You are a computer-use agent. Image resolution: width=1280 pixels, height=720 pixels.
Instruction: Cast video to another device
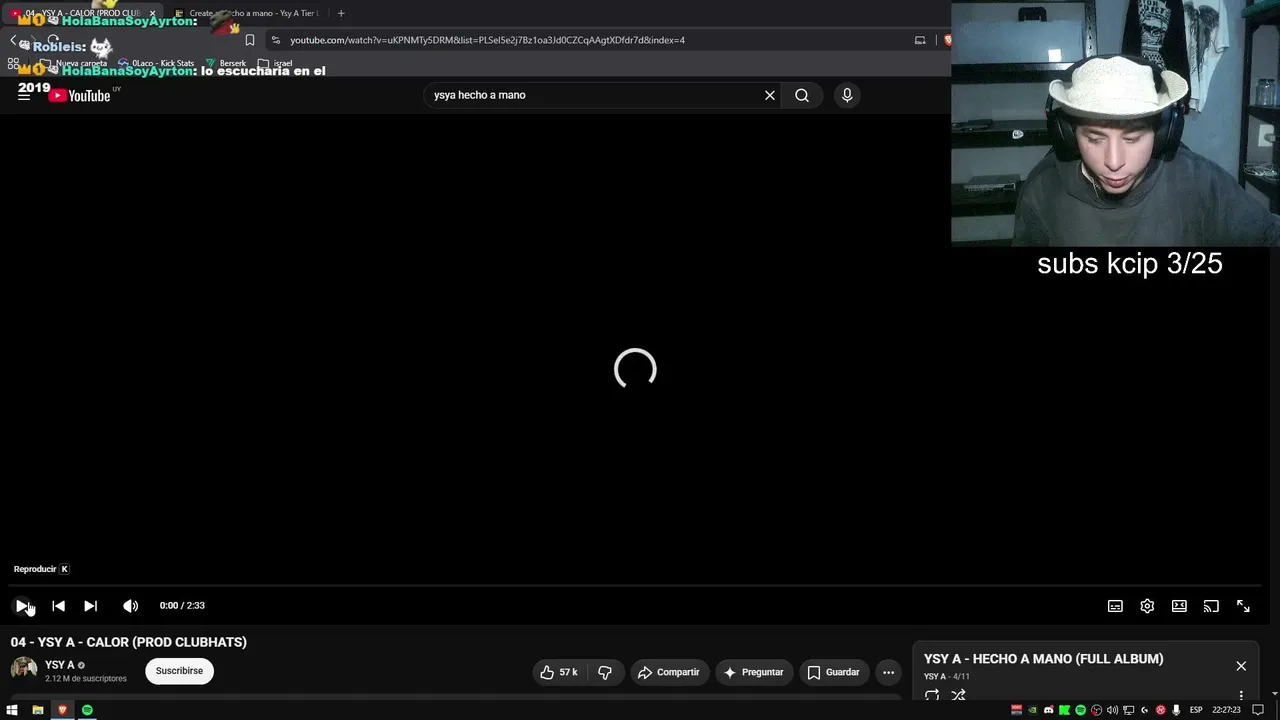[x=1211, y=606]
